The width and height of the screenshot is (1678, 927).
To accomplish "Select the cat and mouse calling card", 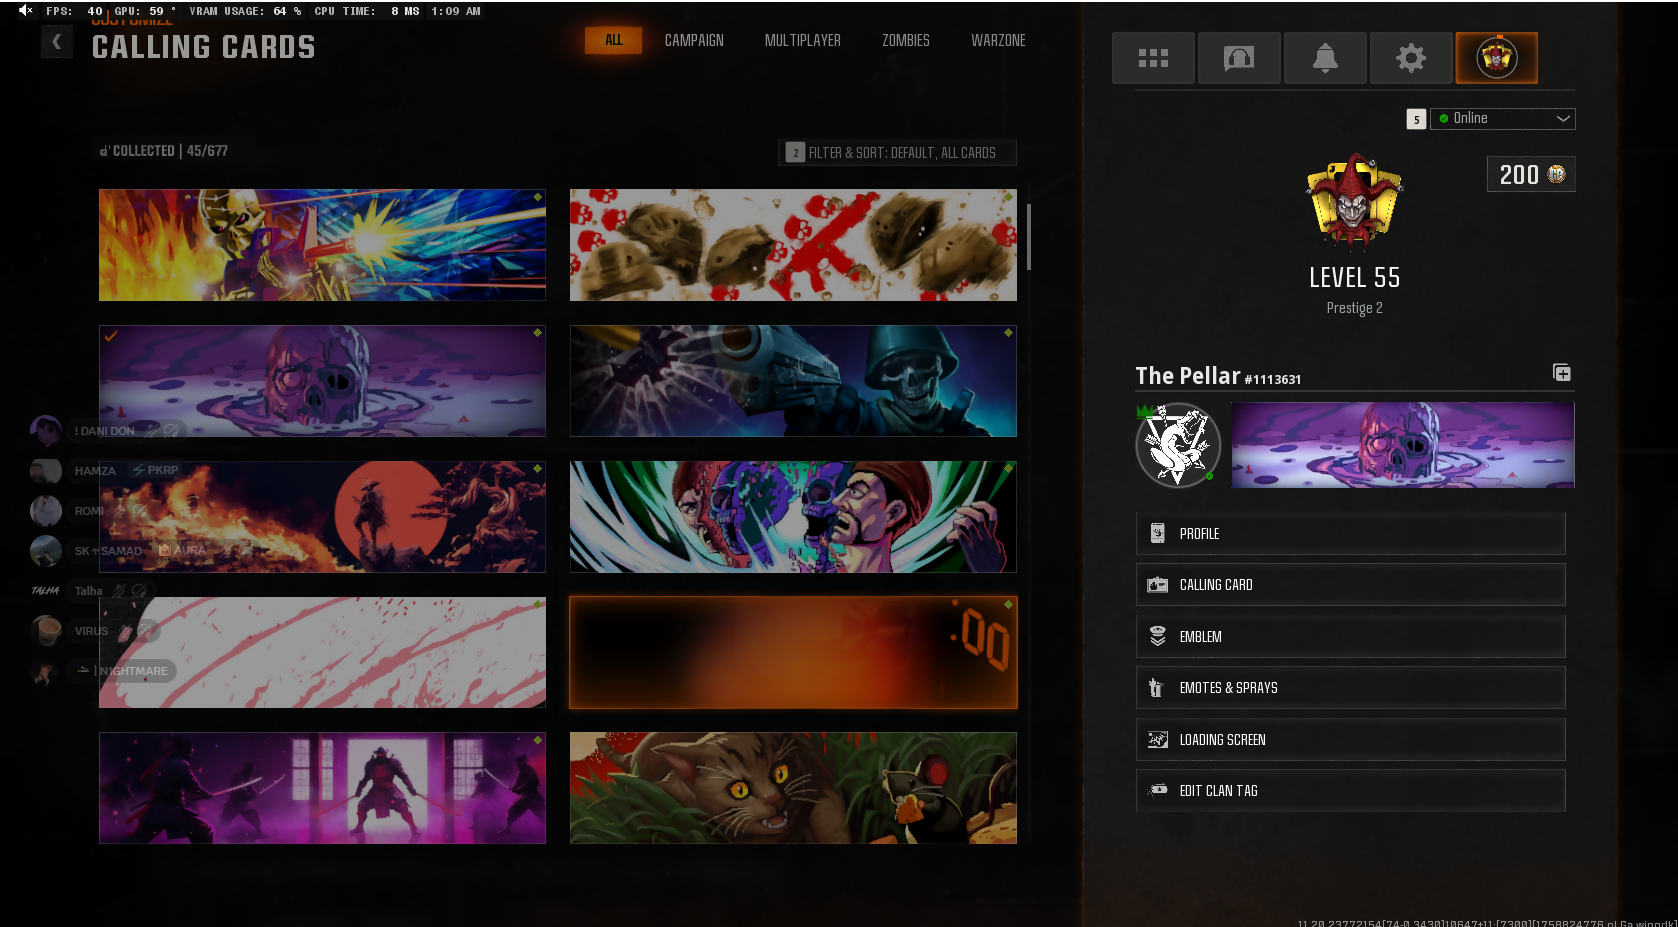I will point(793,788).
